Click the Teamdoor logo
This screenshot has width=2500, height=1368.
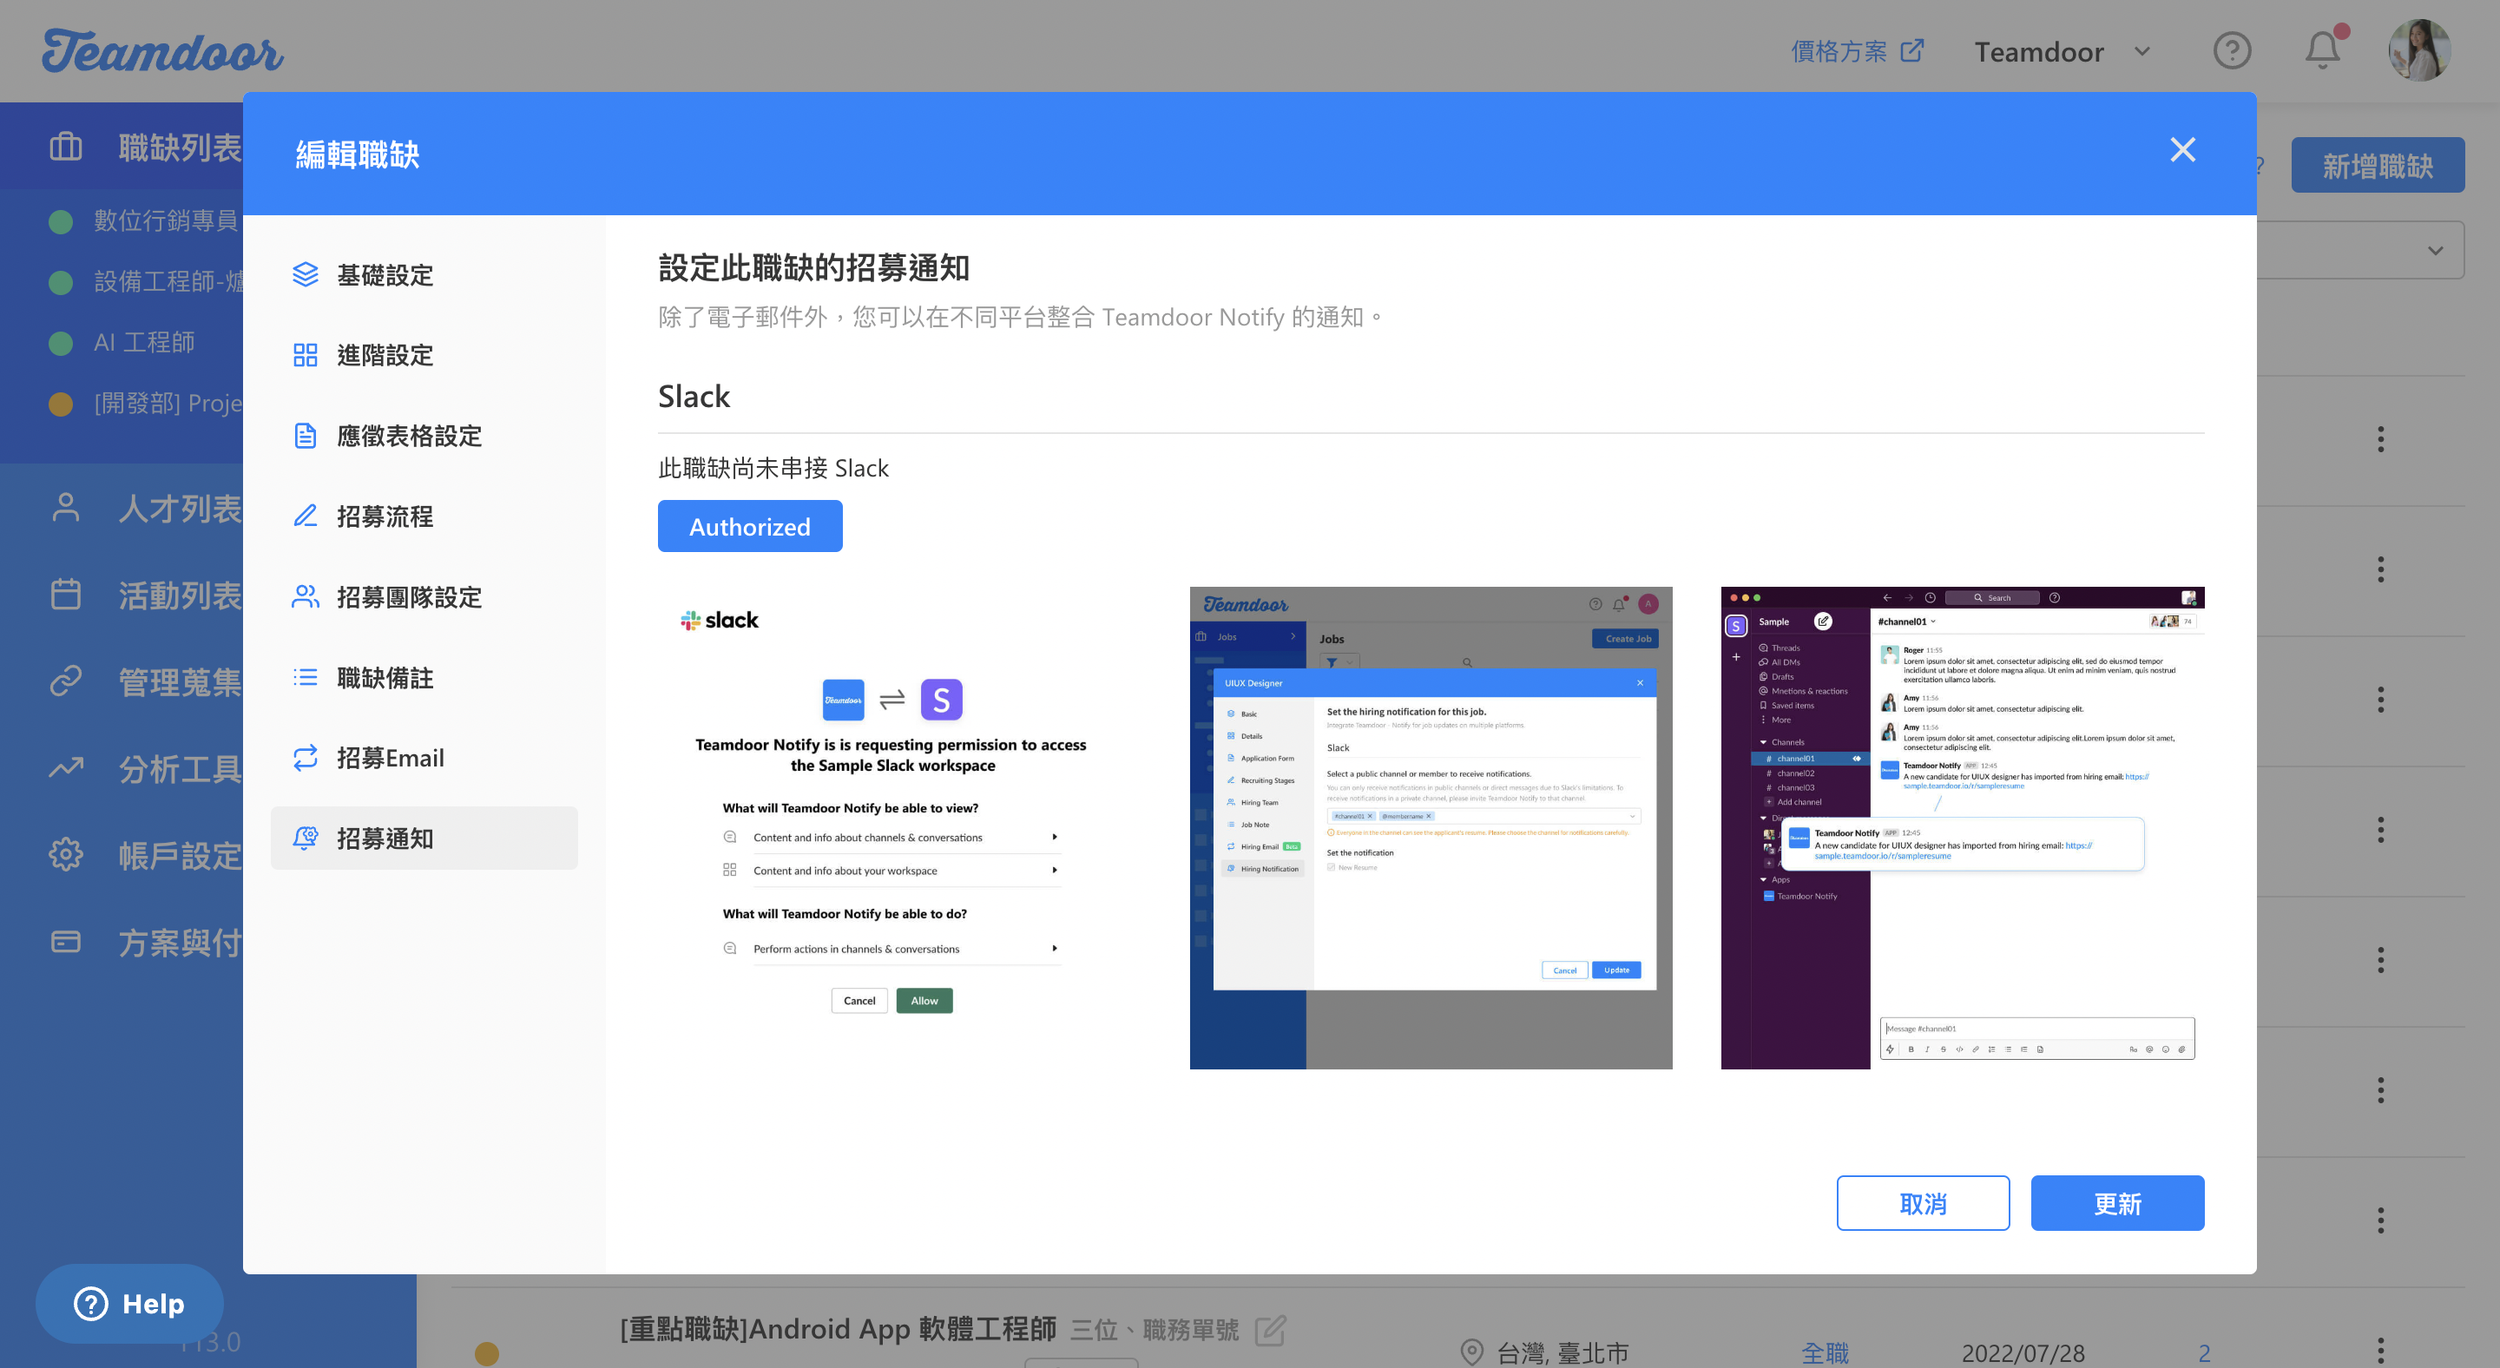pyautogui.click(x=163, y=51)
